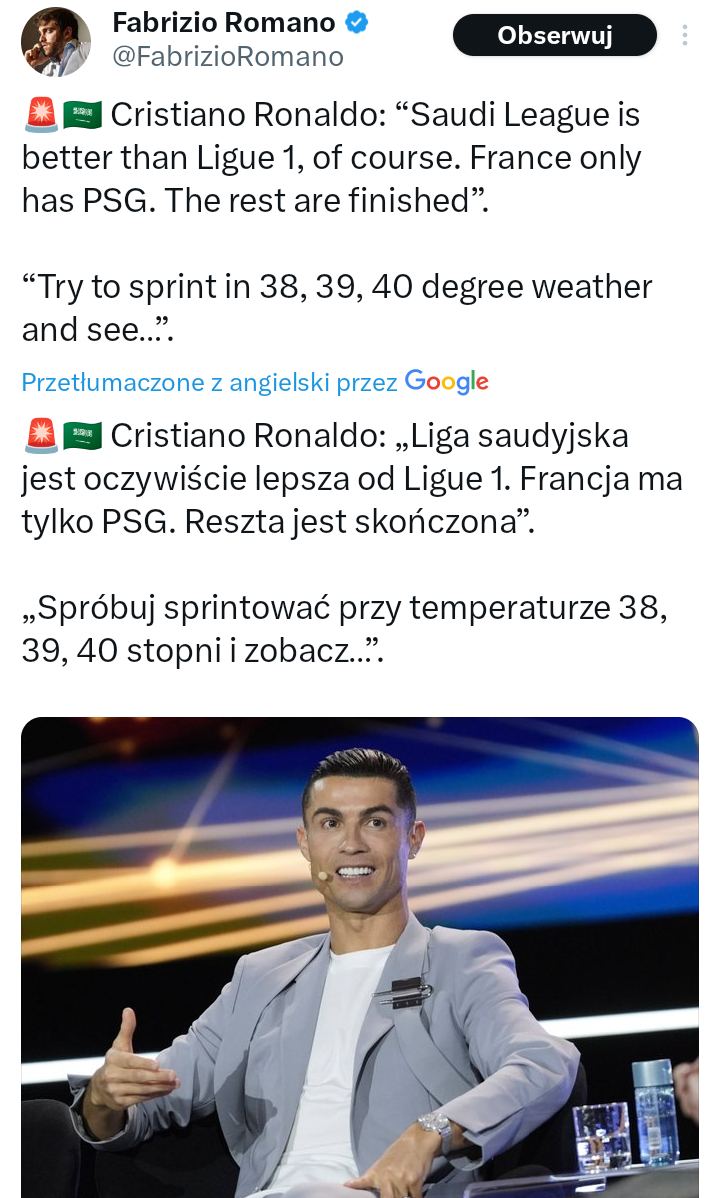Click the headset microphone in the photo

322,875
